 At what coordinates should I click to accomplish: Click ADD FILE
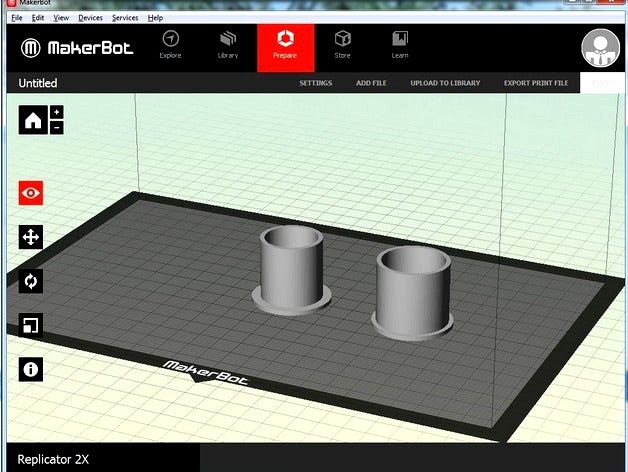pyautogui.click(x=371, y=83)
